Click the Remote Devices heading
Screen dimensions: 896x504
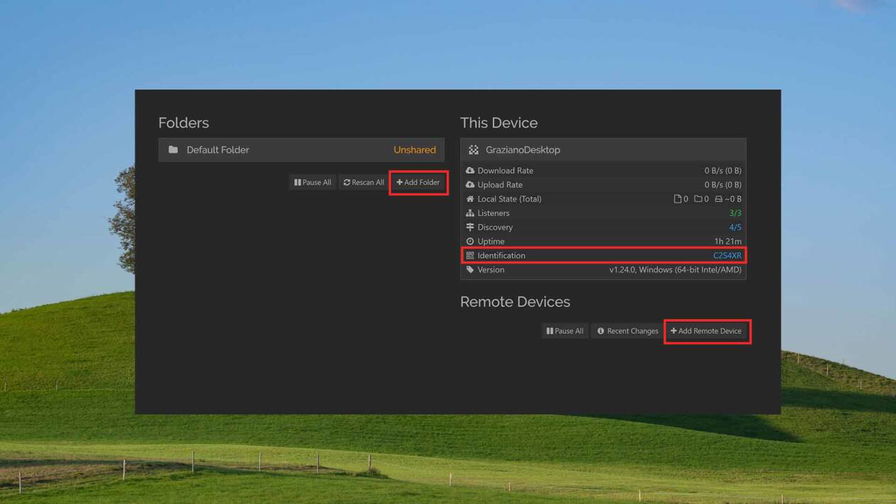515,302
